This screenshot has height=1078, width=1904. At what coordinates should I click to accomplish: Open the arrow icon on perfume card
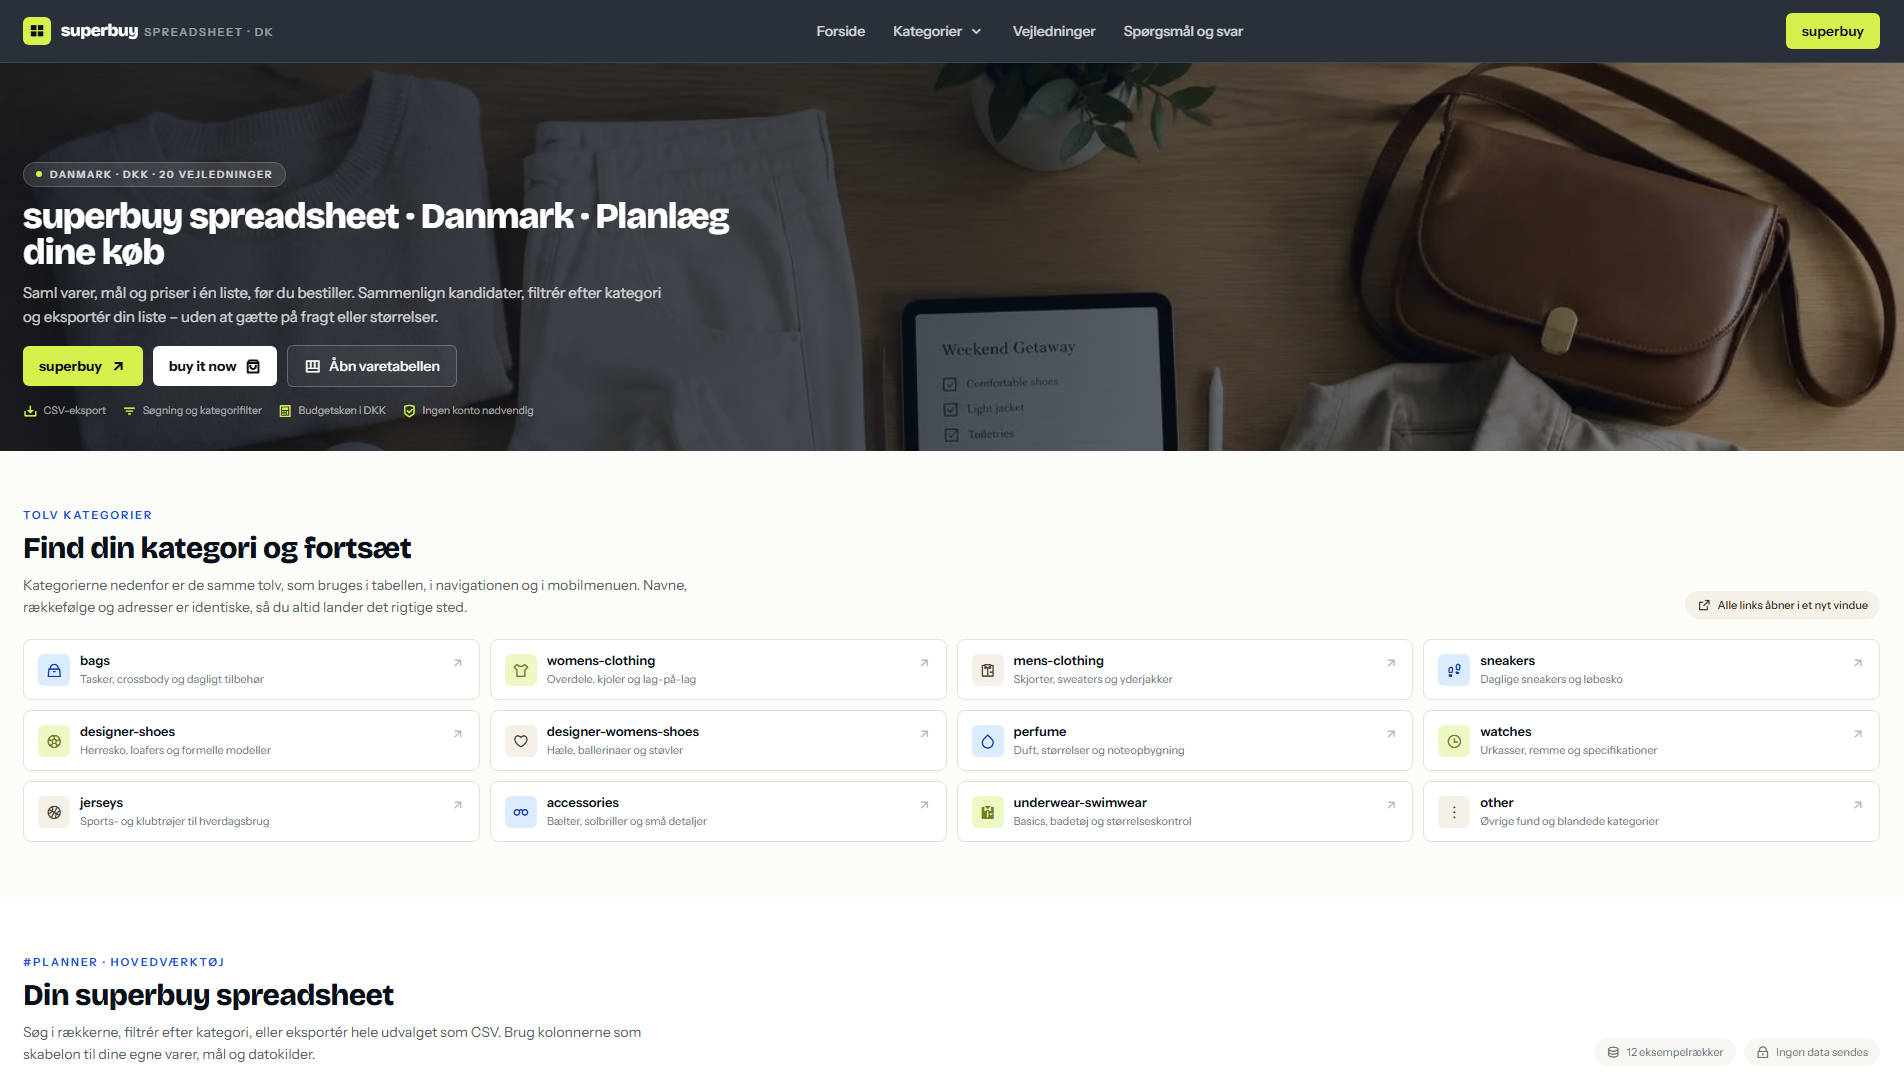pos(1391,734)
